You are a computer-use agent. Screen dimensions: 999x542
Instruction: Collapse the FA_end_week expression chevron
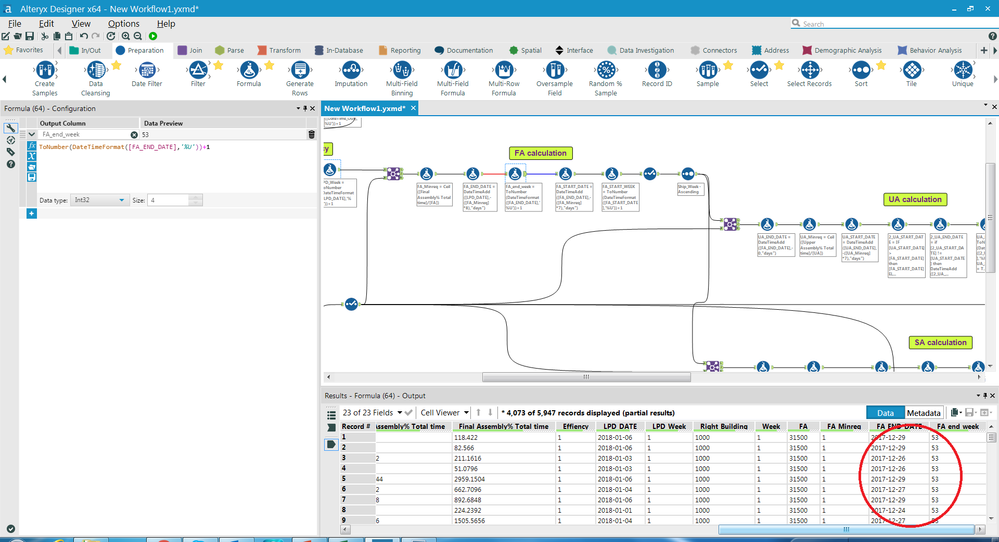point(31,134)
